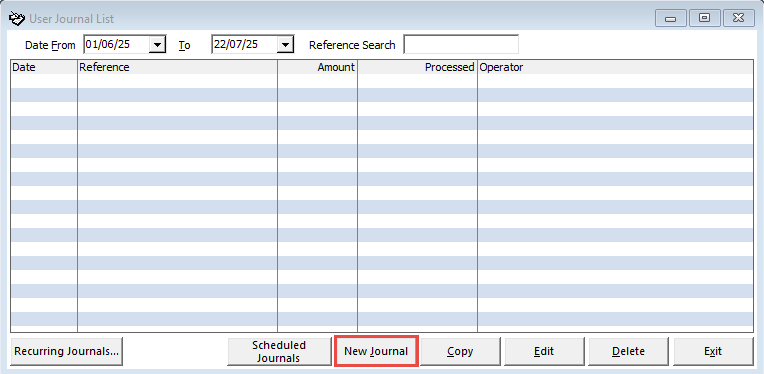Image resolution: width=764 pixels, height=374 pixels.
Task: Sort by the Reference column header
Action: click(x=177, y=67)
